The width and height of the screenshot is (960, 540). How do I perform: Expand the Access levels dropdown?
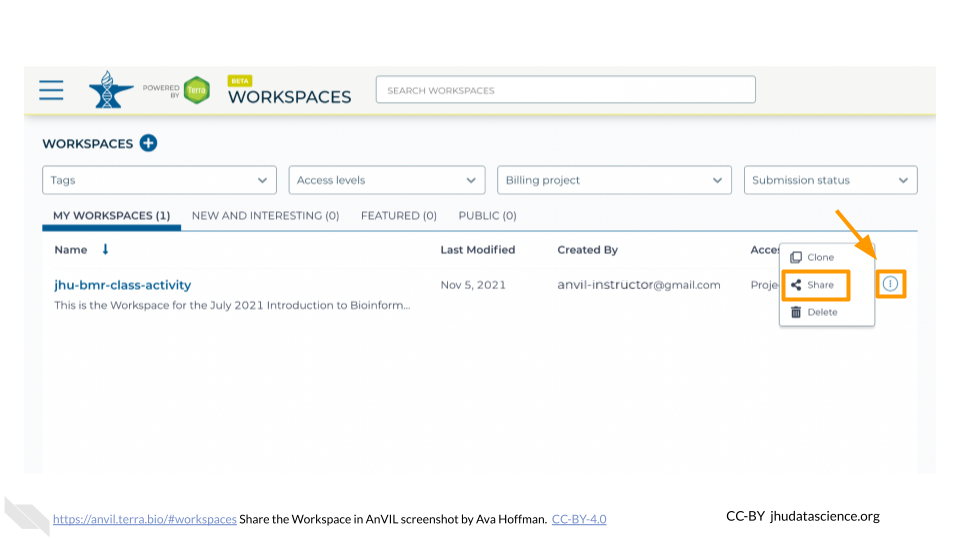click(x=387, y=180)
